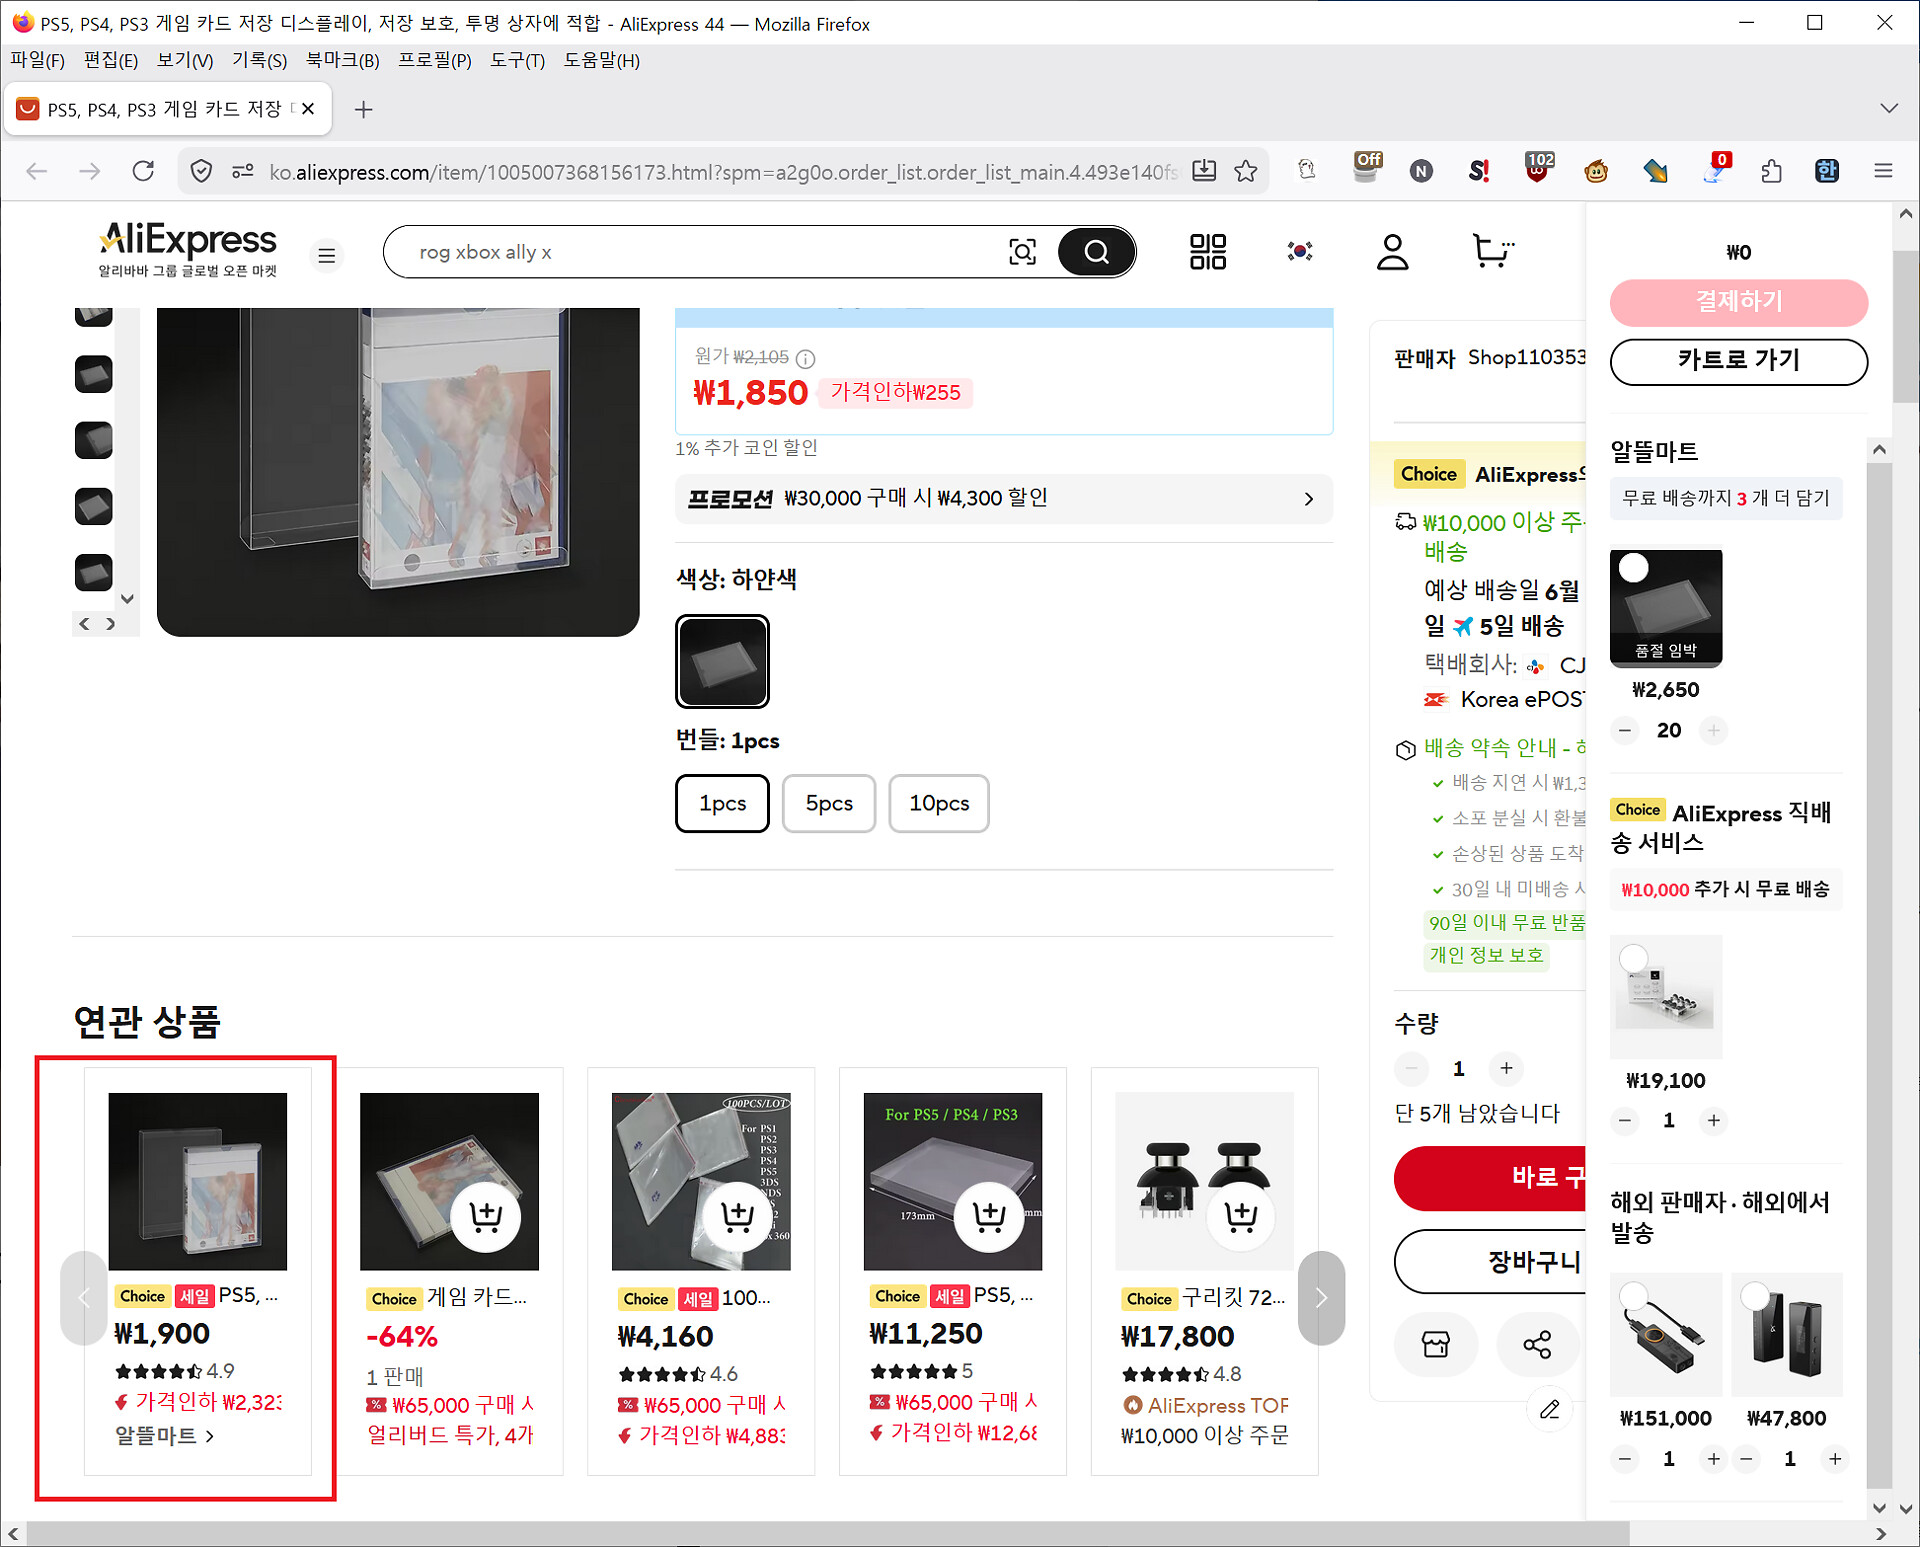Open the new tab plus button
Image resolution: width=1920 pixels, height=1547 pixels.
point(363,109)
